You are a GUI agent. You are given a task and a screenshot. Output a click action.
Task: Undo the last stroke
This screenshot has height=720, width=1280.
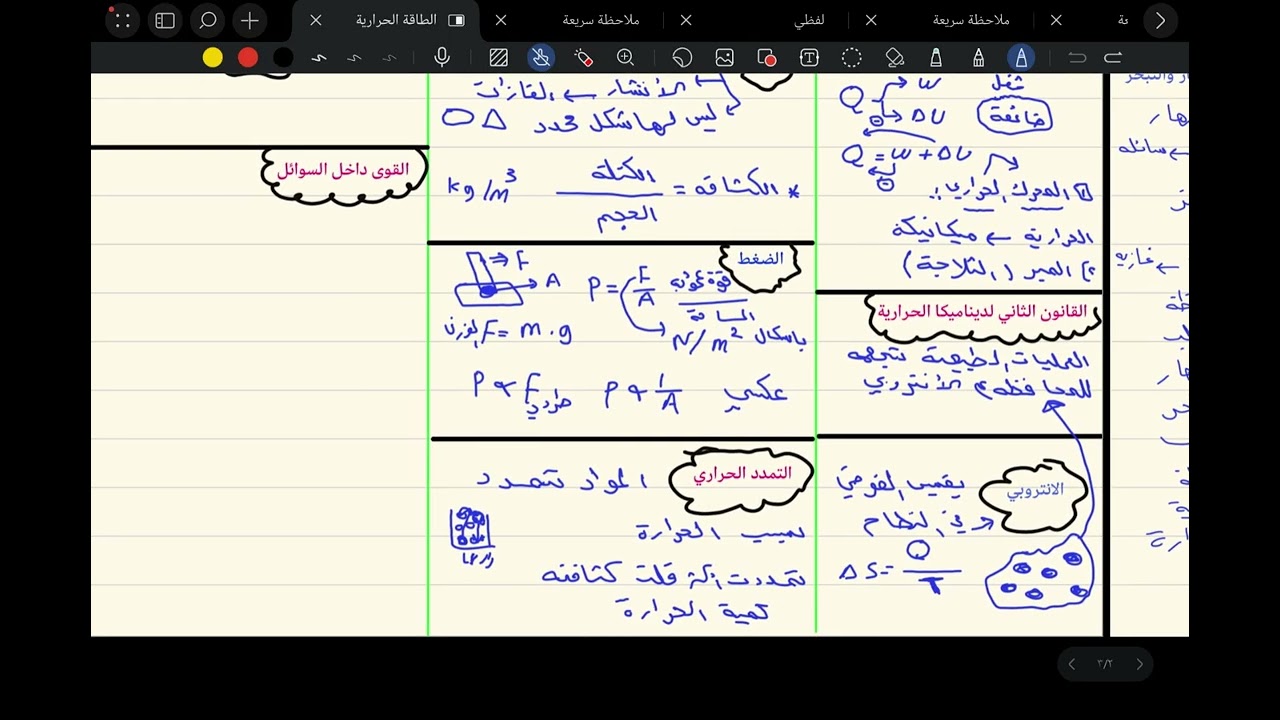tap(1077, 58)
